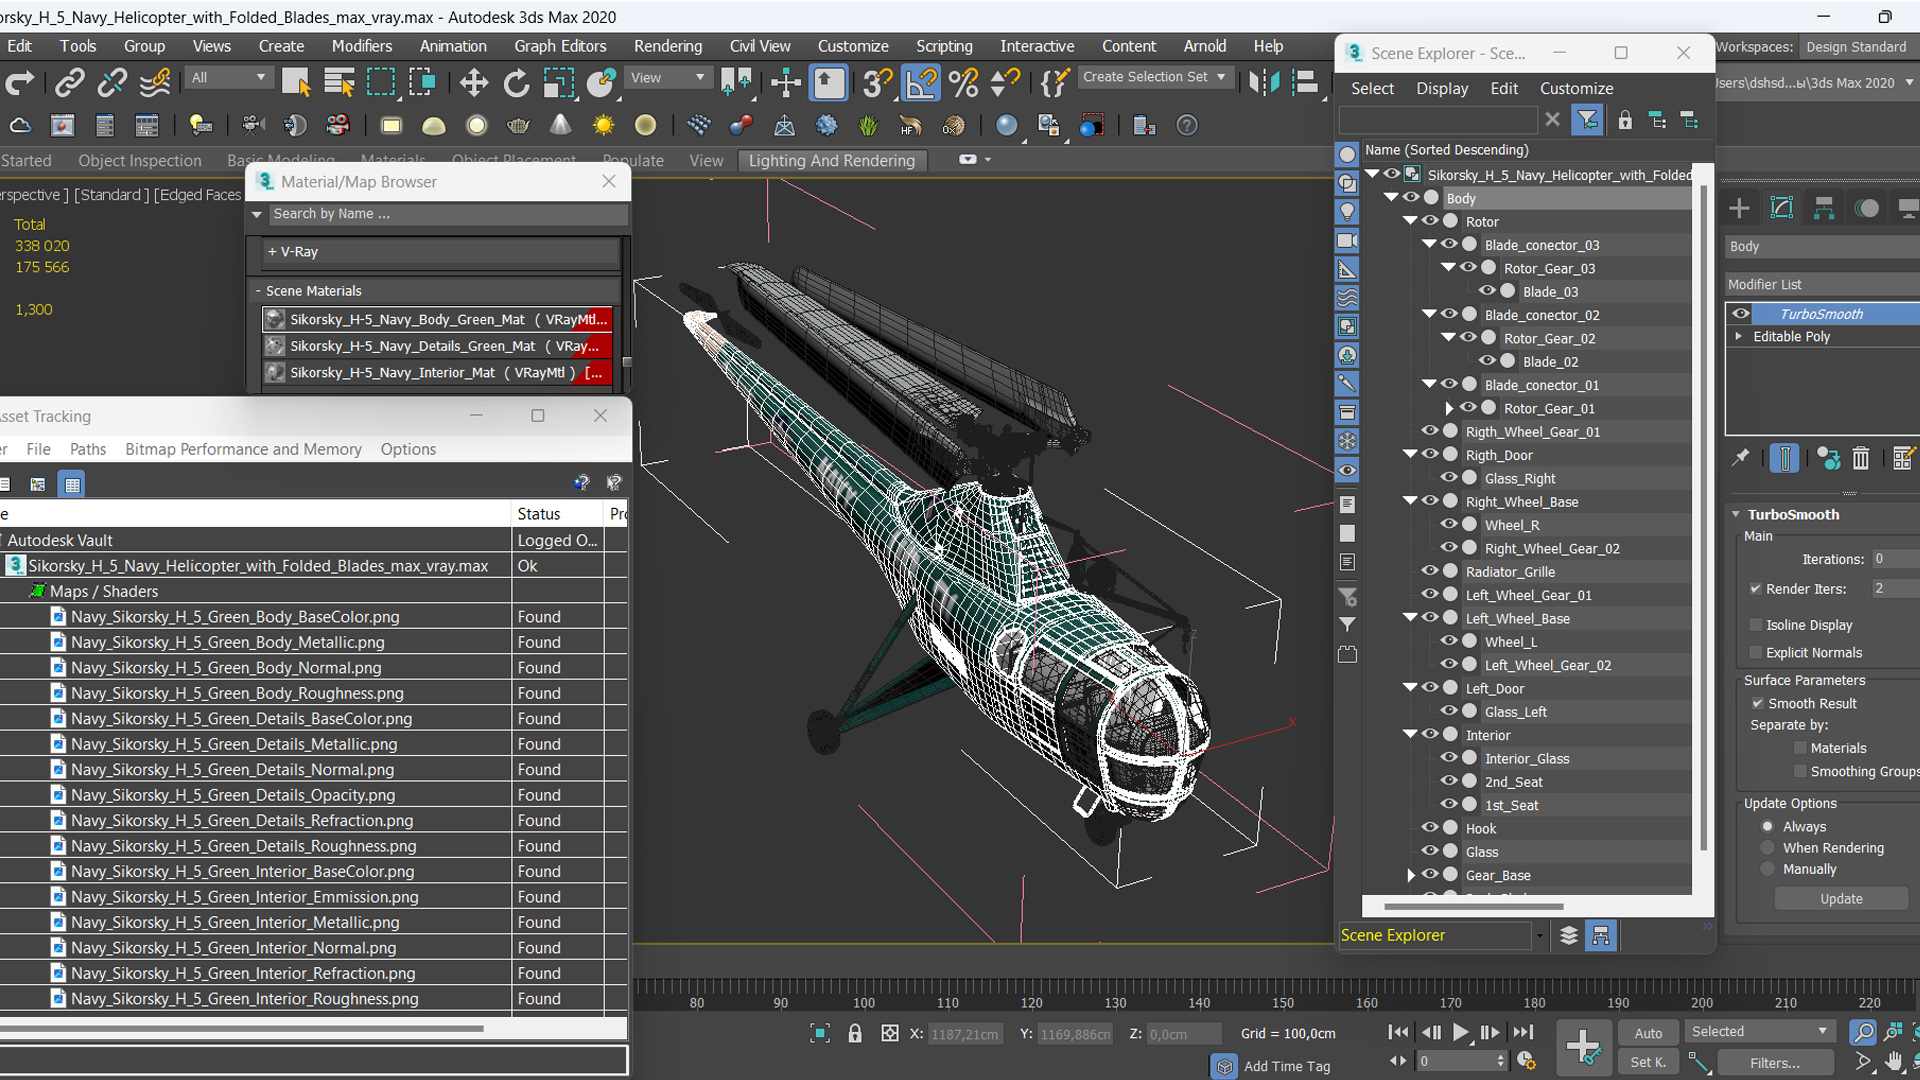Click the Iterations value field
This screenshot has width=1920, height=1080.
[x=1895, y=559]
